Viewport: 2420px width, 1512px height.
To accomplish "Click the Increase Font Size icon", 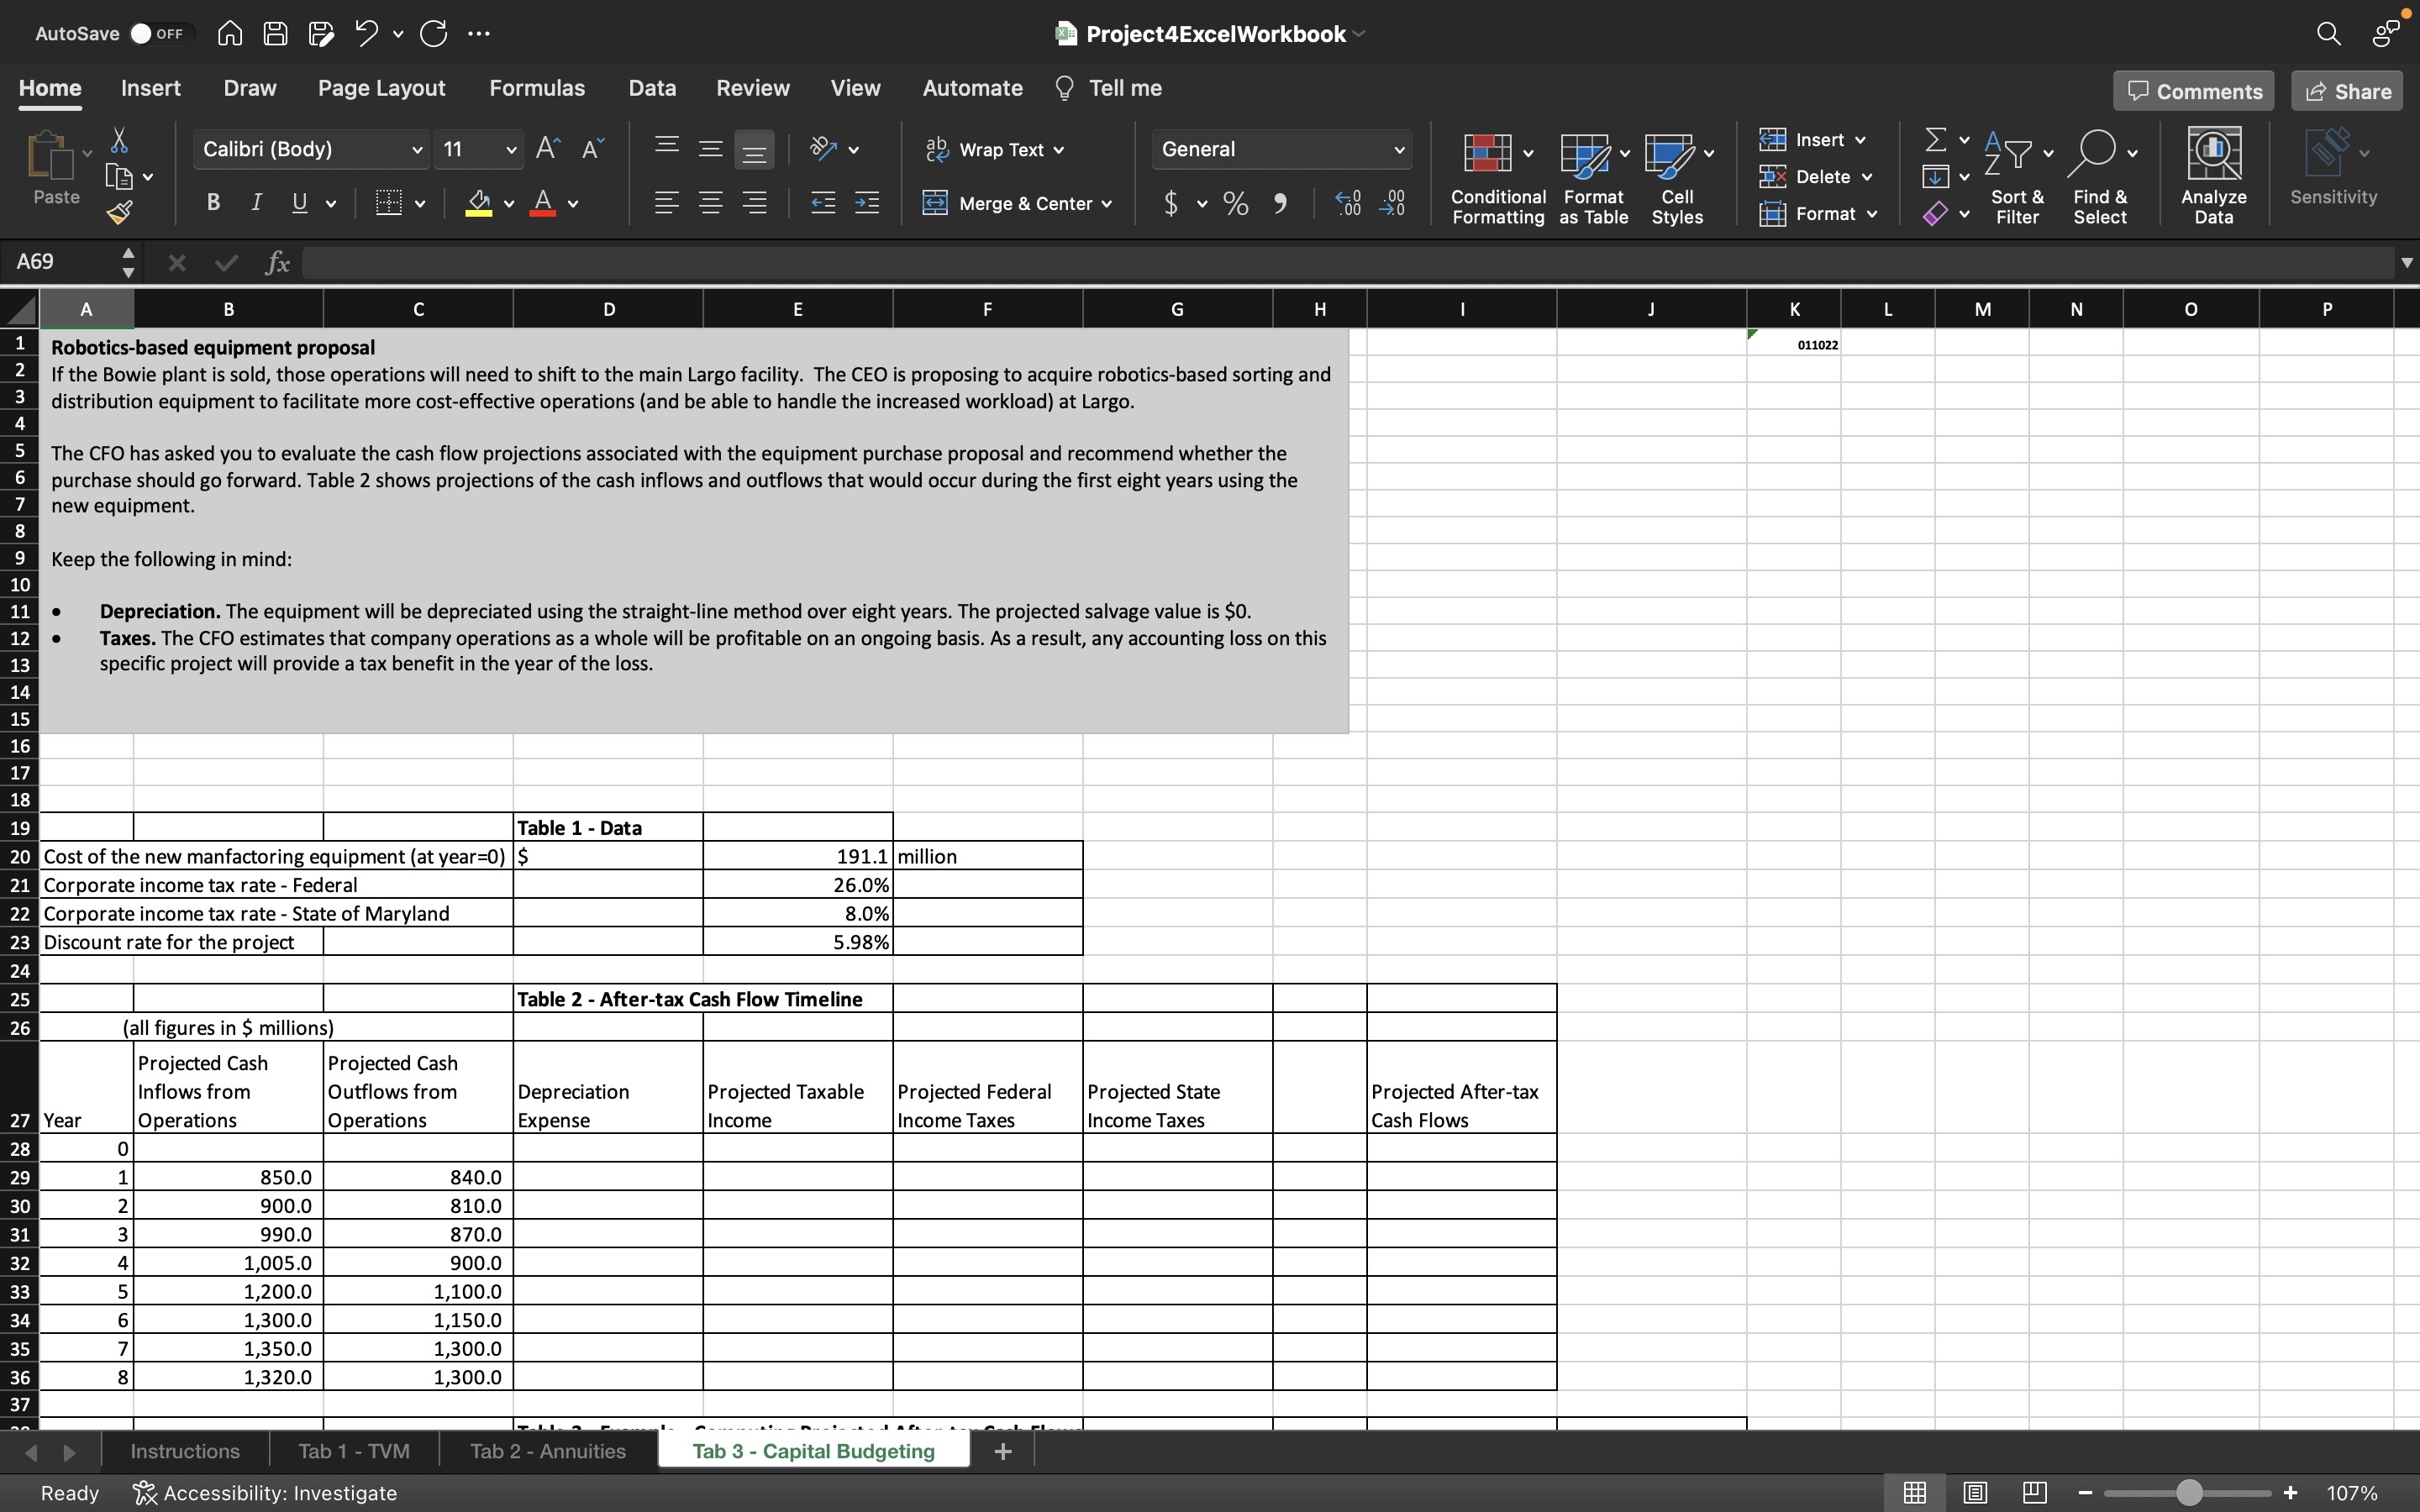I will coord(547,149).
